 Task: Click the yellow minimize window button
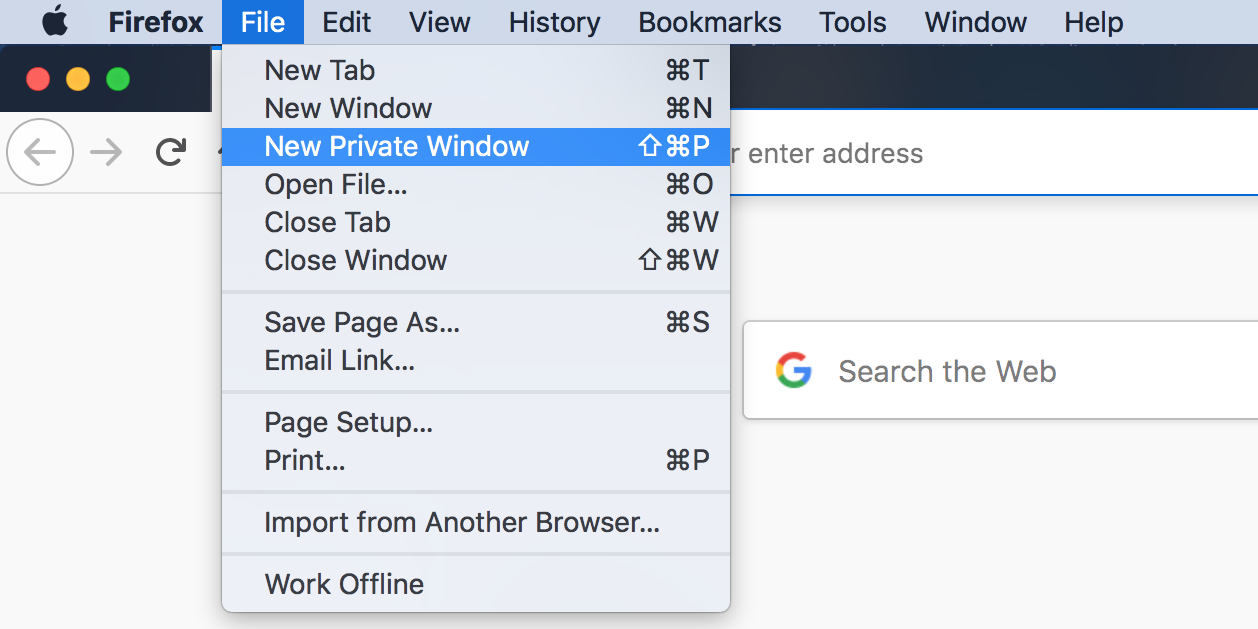click(x=78, y=78)
